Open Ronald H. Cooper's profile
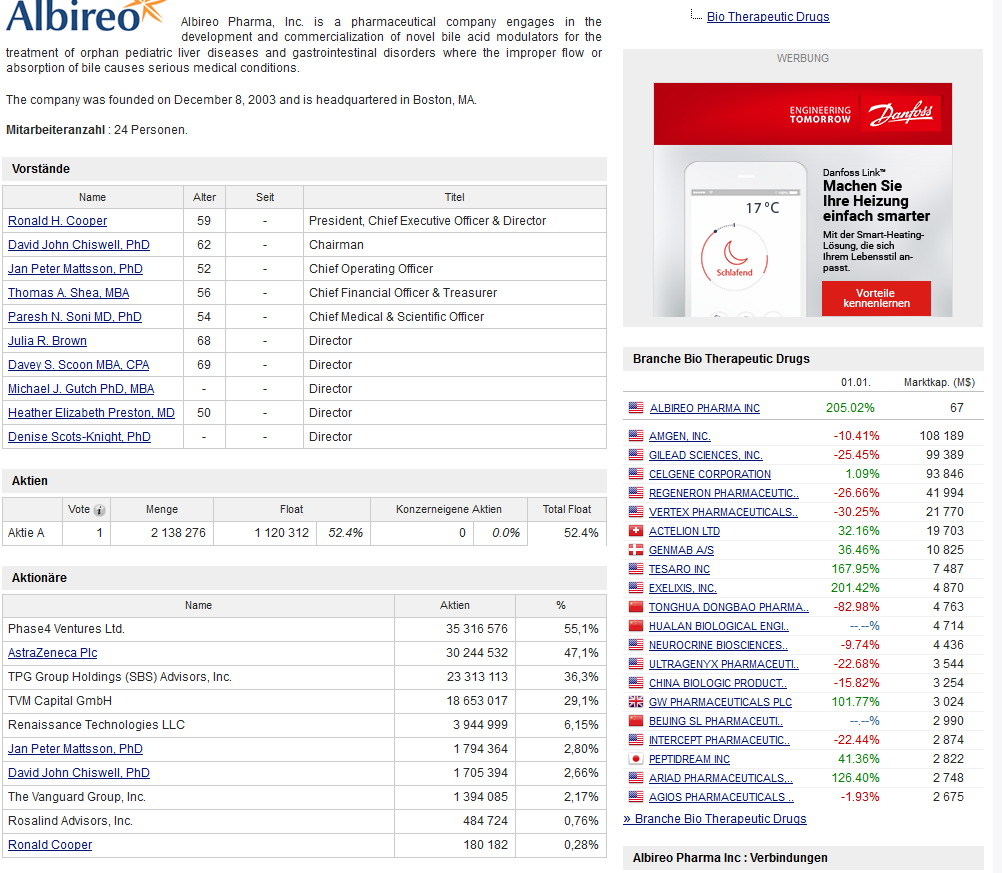This screenshot has height=873, width=1002. tap(58, 220)
